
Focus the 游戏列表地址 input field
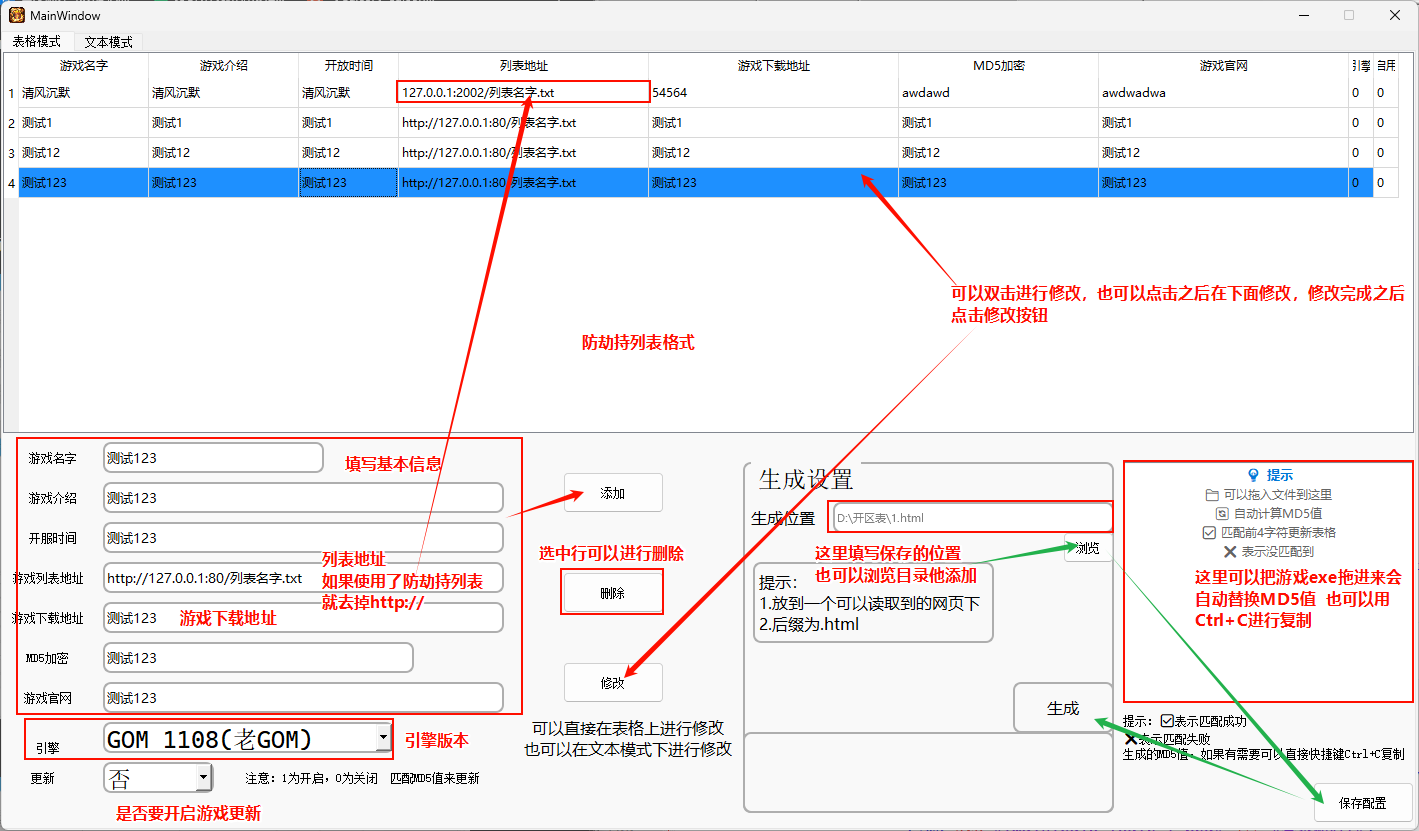pos(303,578)
